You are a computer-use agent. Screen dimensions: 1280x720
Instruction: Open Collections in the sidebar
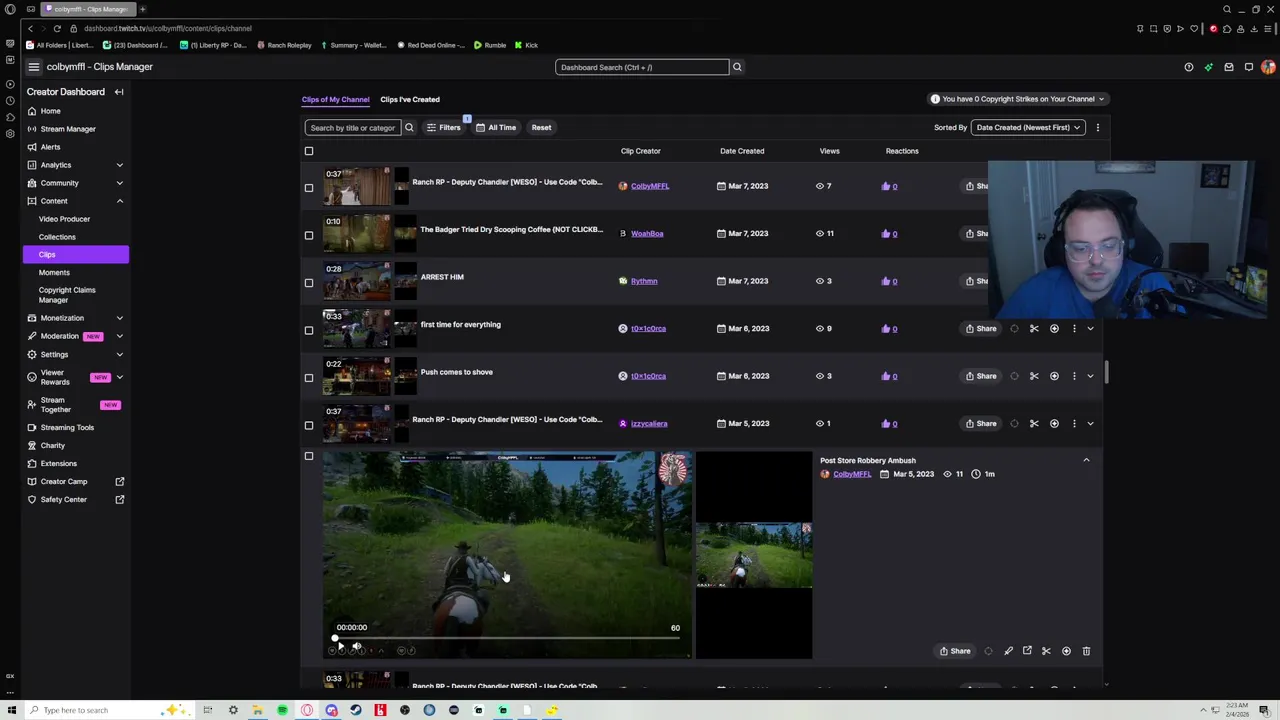tap(57, 237)
